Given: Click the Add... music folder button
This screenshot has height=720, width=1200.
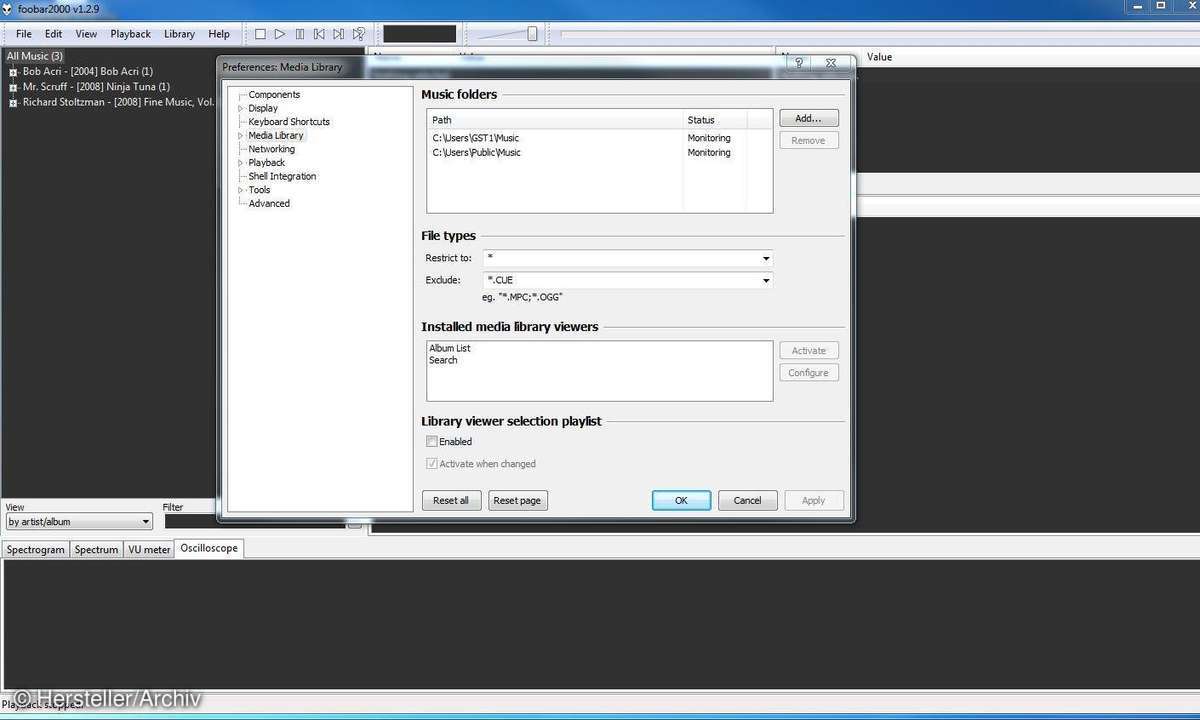Looking at the screenshot, I should tap(809, 118).
